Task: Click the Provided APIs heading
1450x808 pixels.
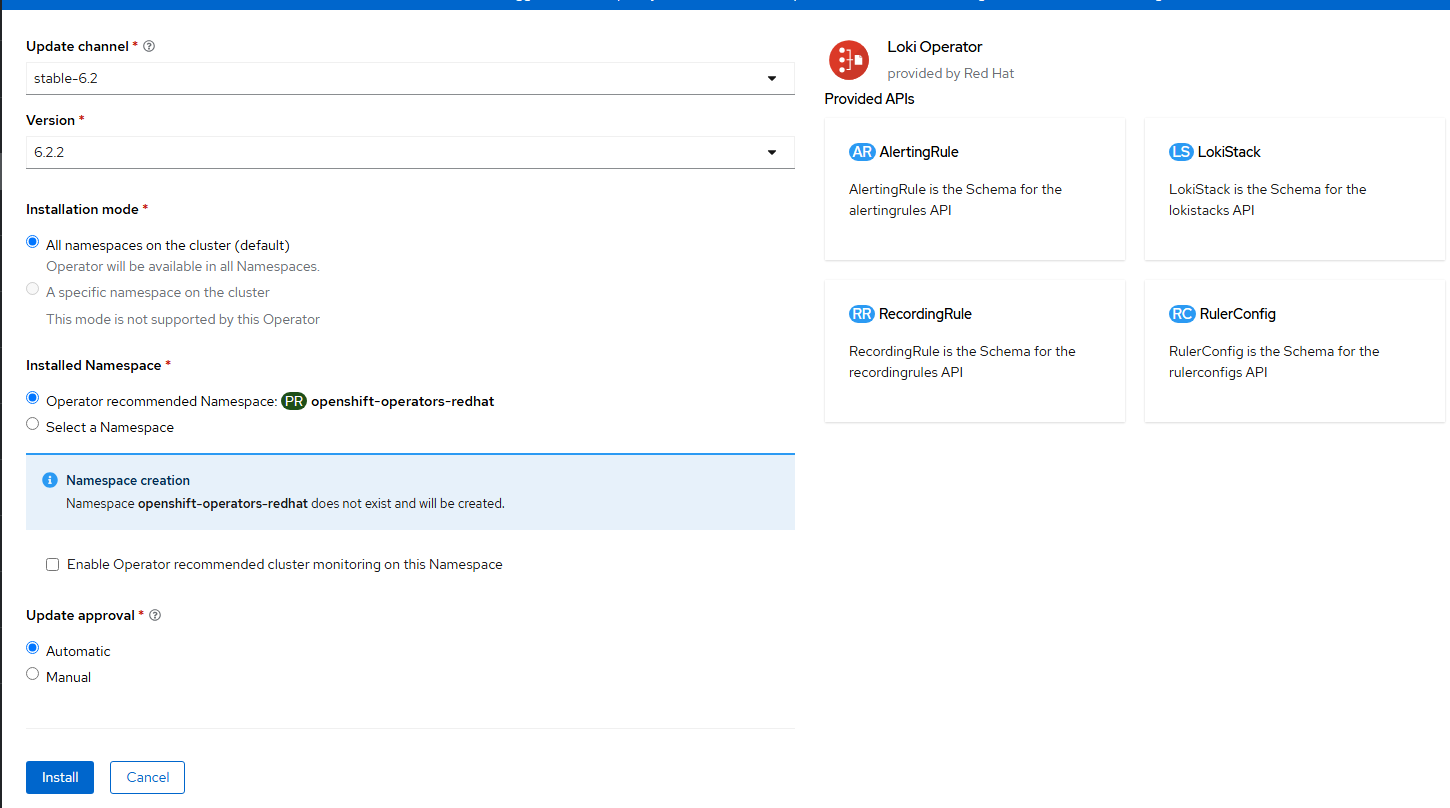Action: [870, 99]
